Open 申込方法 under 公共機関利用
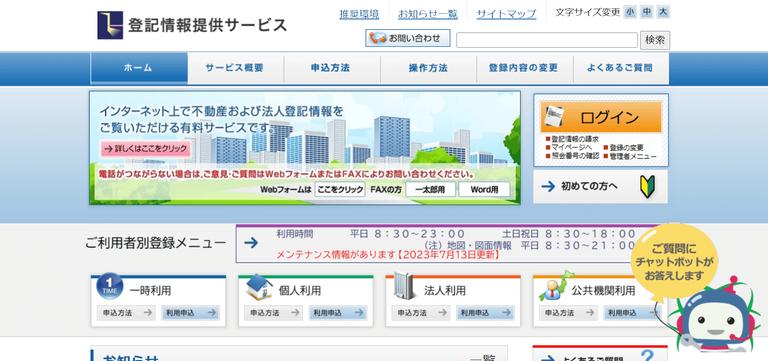 coord(568,313)
